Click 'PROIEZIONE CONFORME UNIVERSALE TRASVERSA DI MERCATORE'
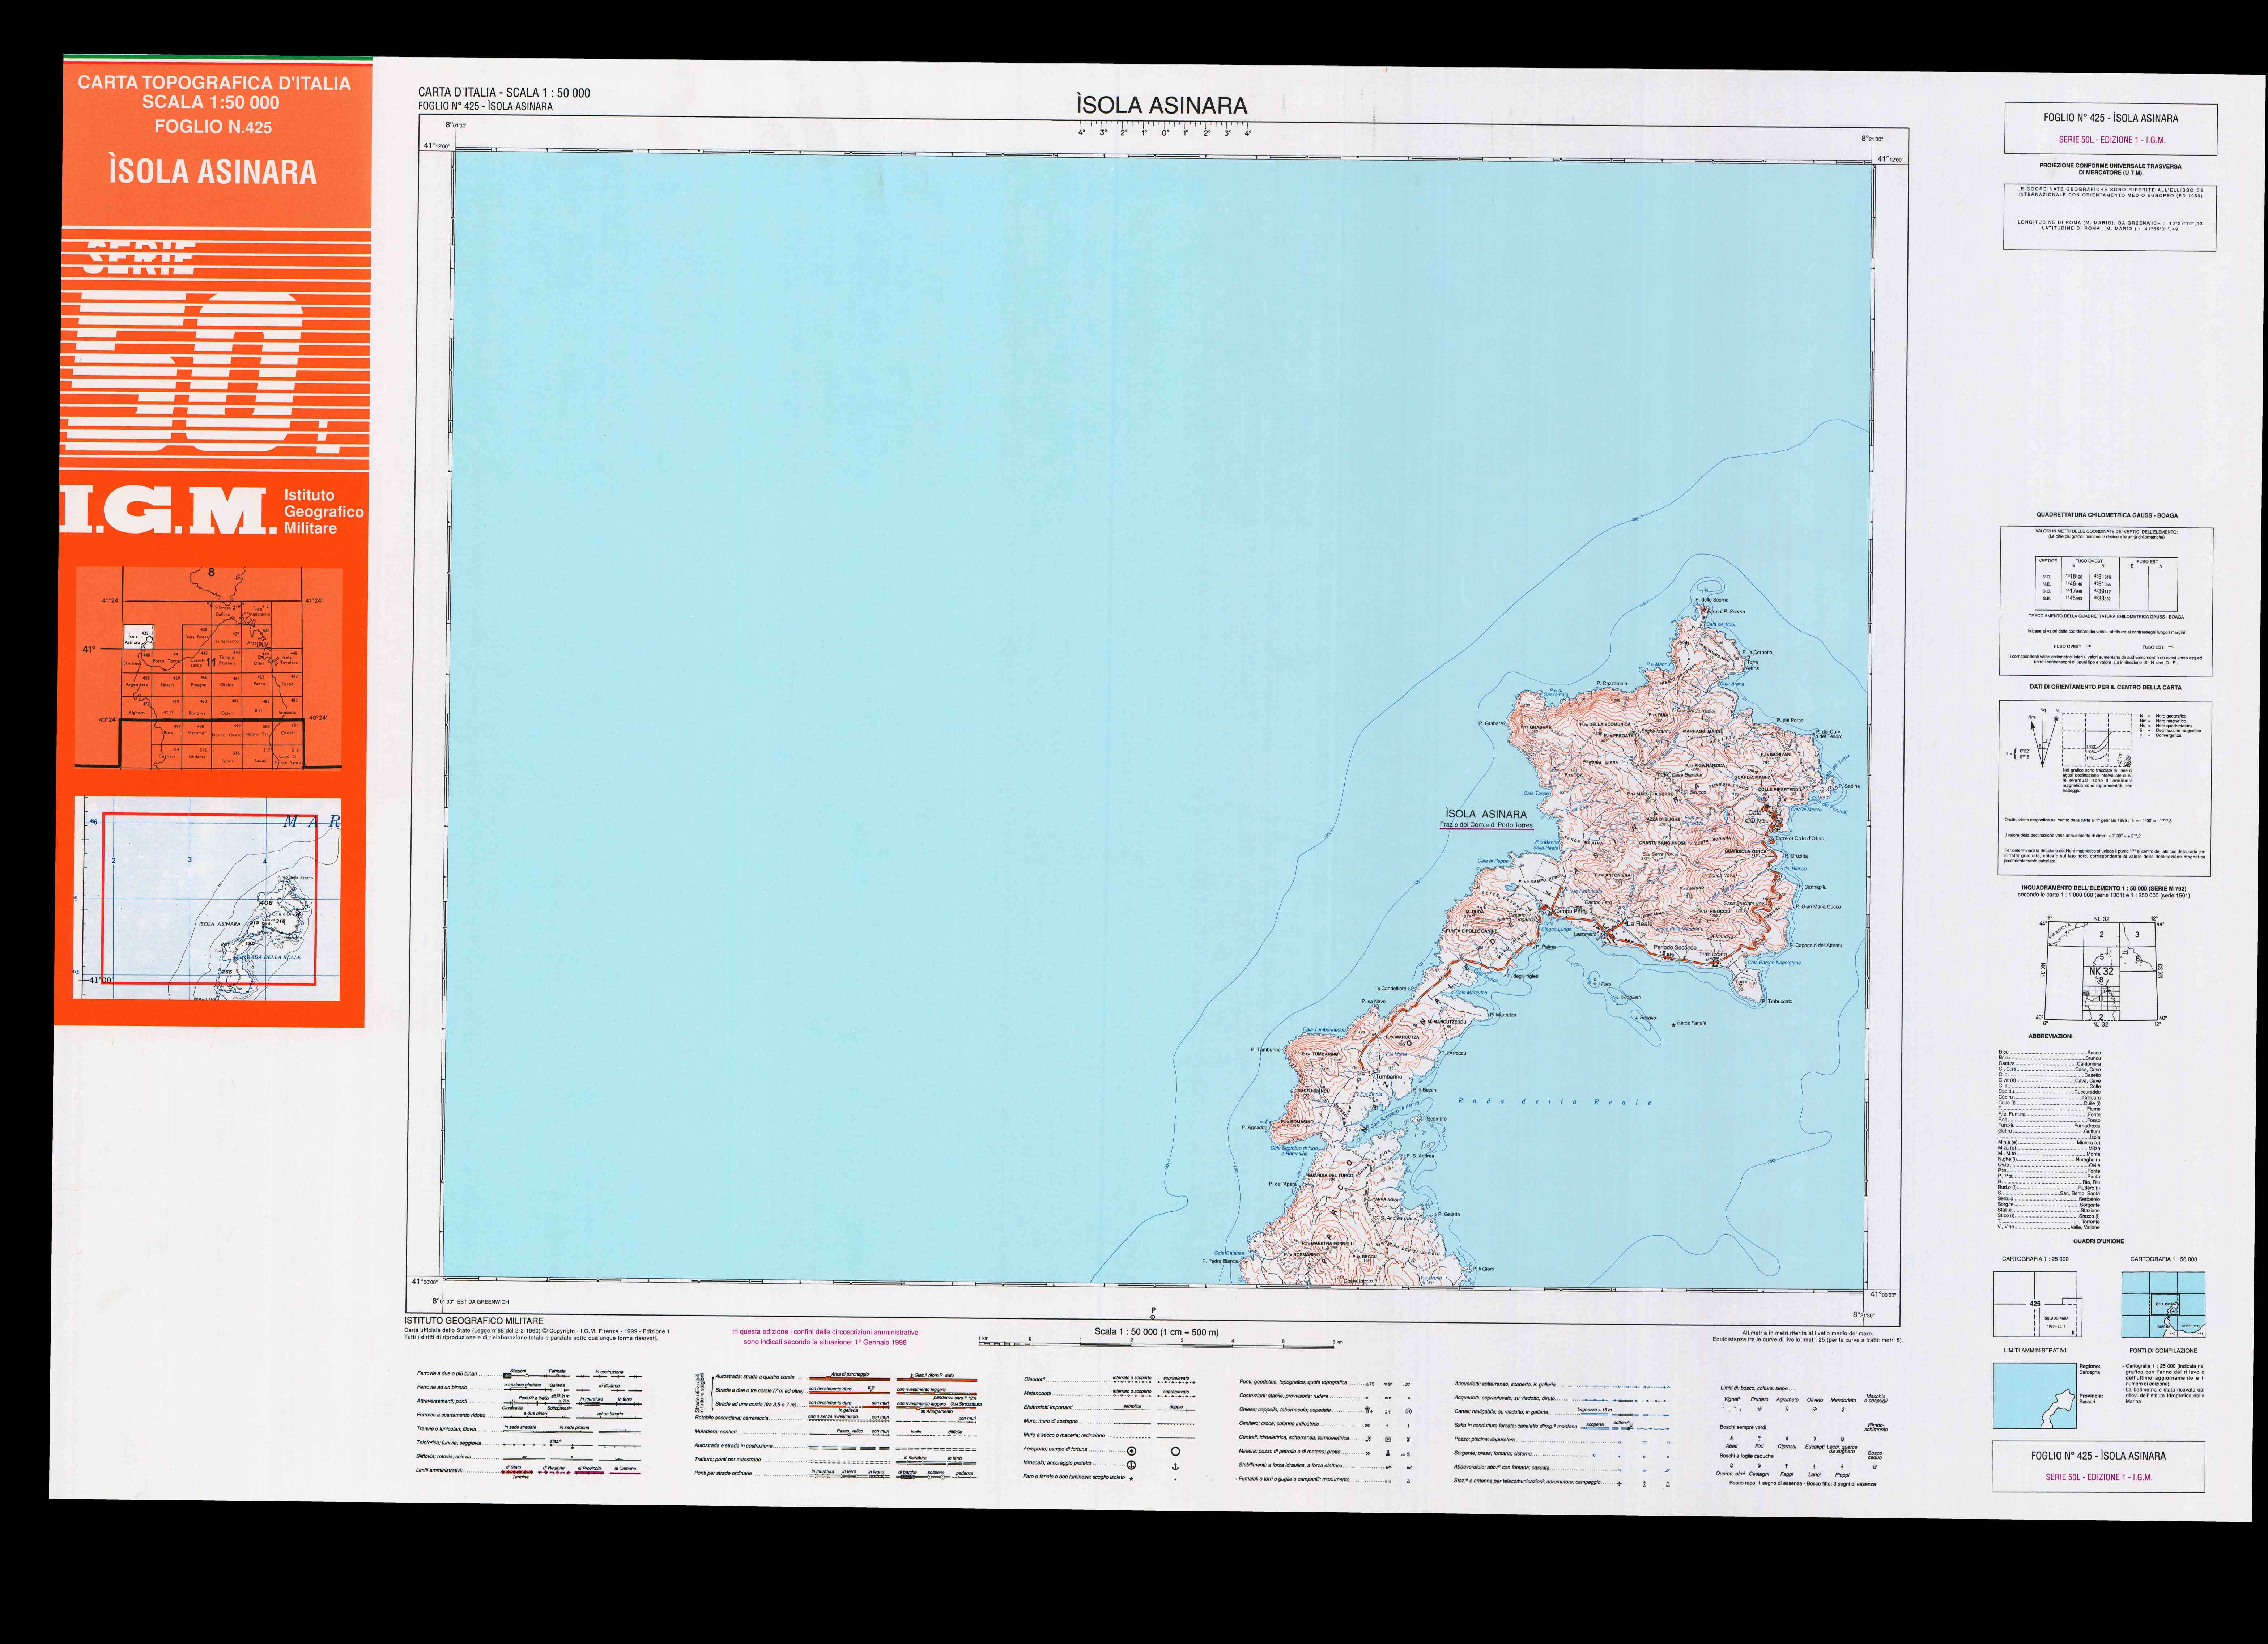 [x=2110, y=169]
